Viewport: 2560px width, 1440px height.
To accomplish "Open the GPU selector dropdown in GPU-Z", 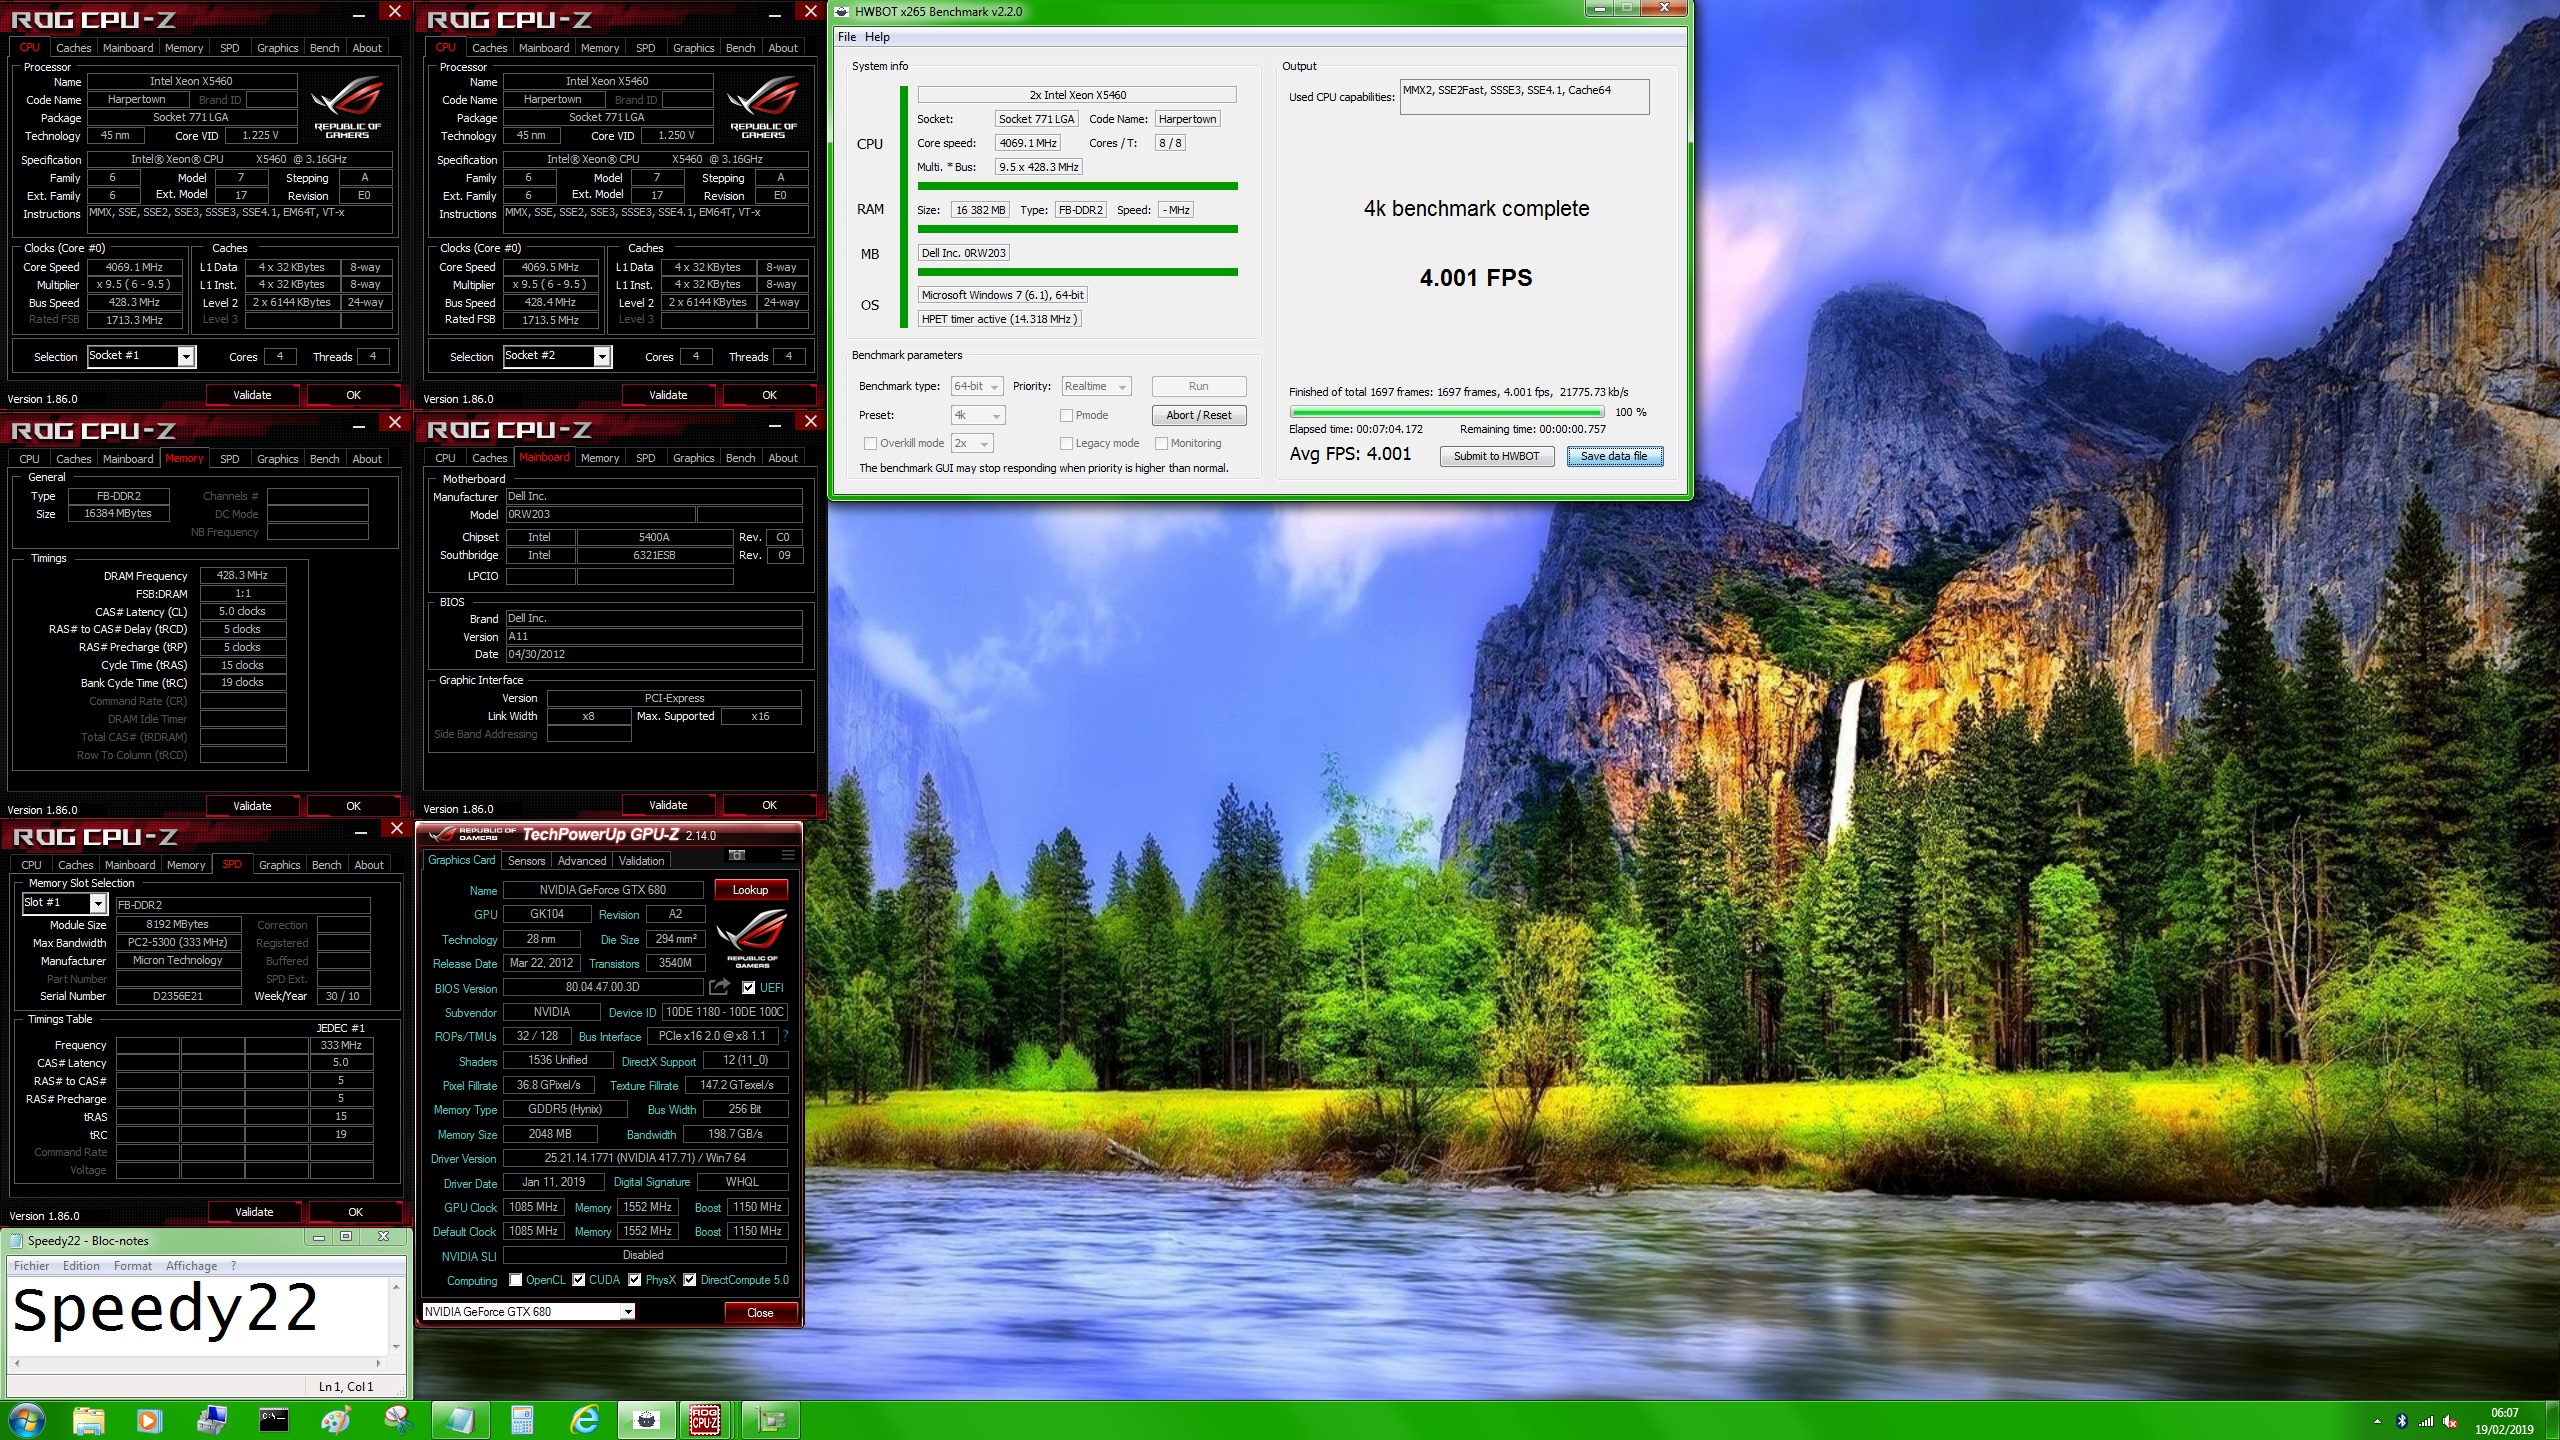I will coord(529,1312).
